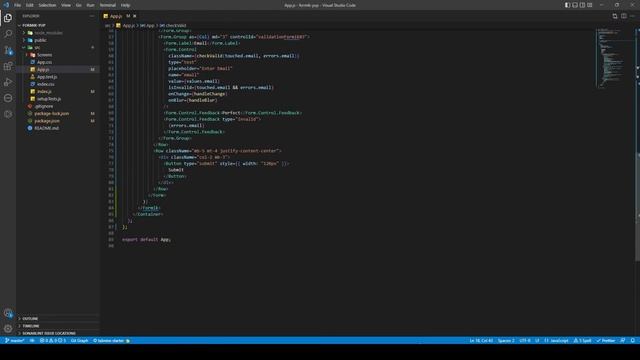640x360 pixels.
Task: Open the Terminal menu
Action: click(108, 5)
